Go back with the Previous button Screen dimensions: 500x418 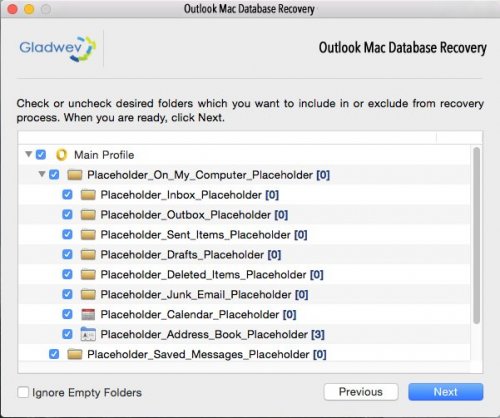click(x=361, y=392)
